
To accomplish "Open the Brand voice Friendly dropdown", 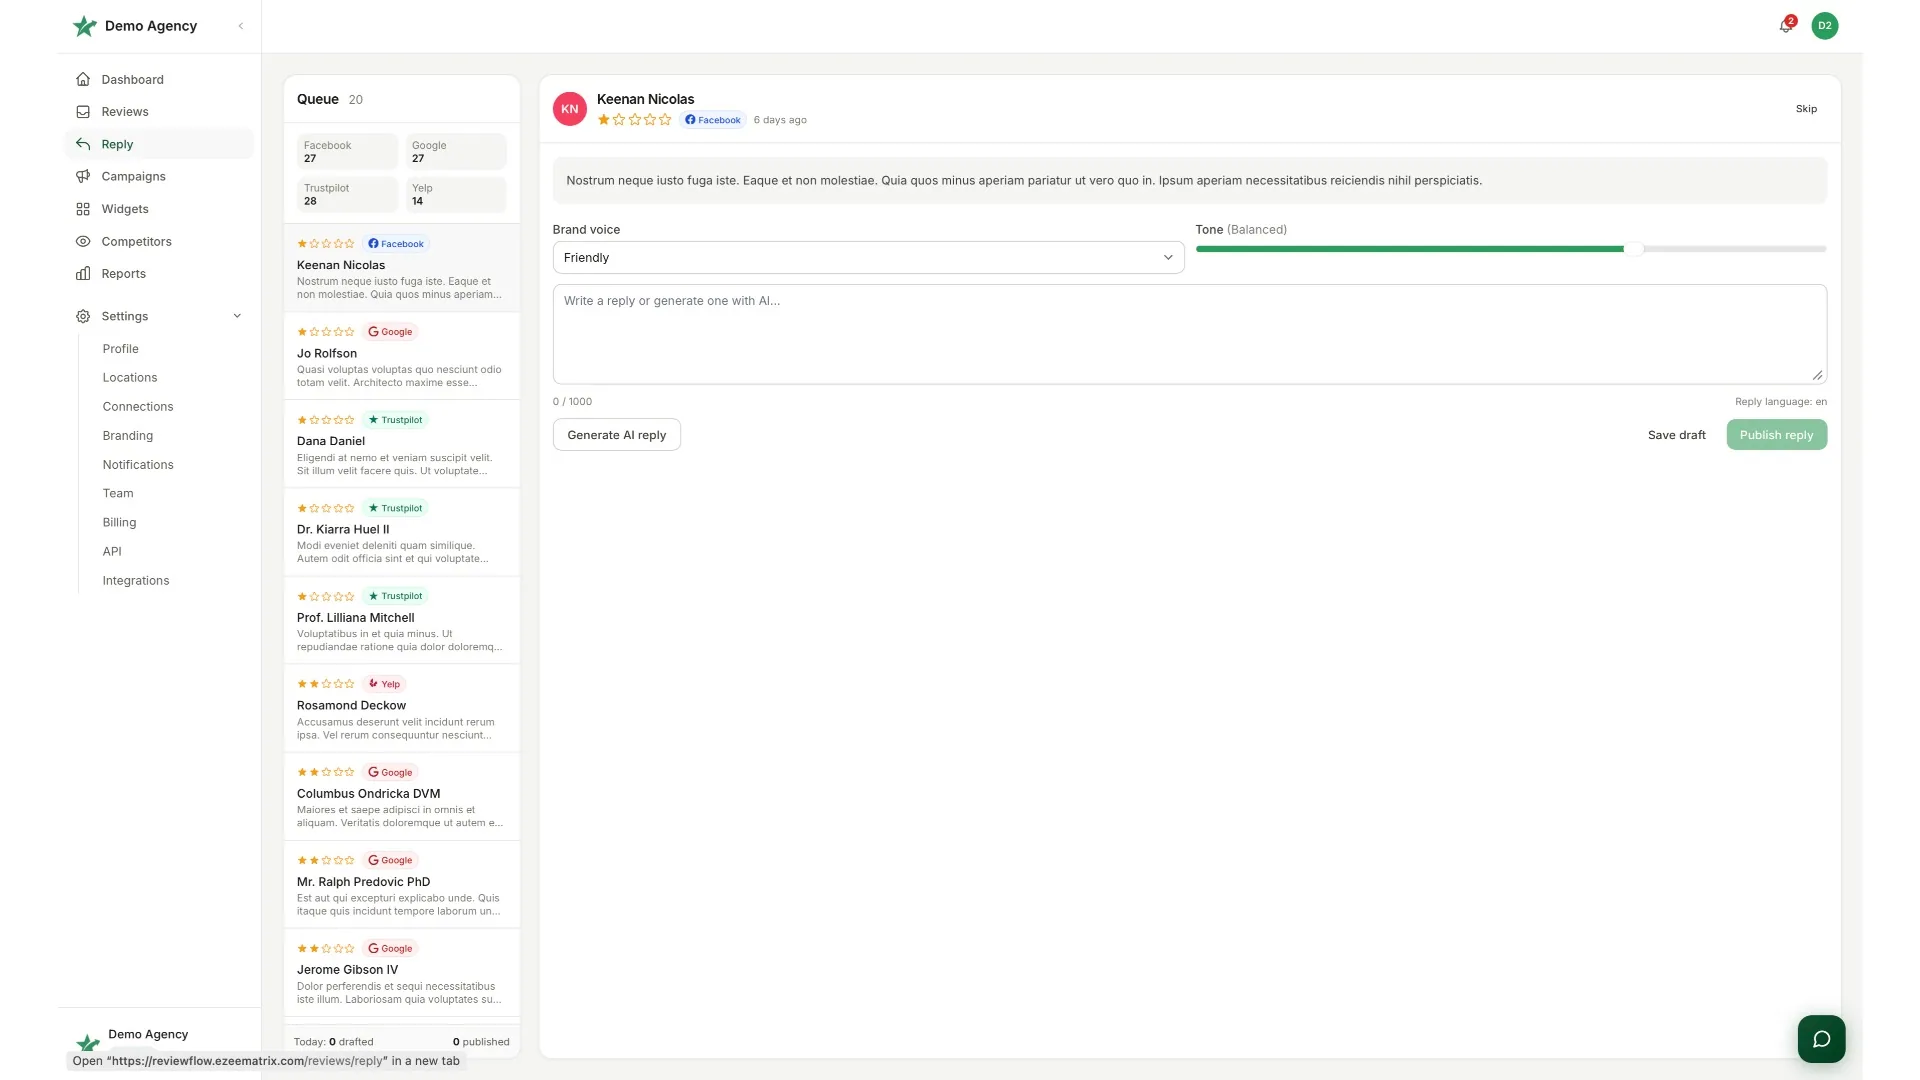I will pyautogui.click(x=868, y=258).
